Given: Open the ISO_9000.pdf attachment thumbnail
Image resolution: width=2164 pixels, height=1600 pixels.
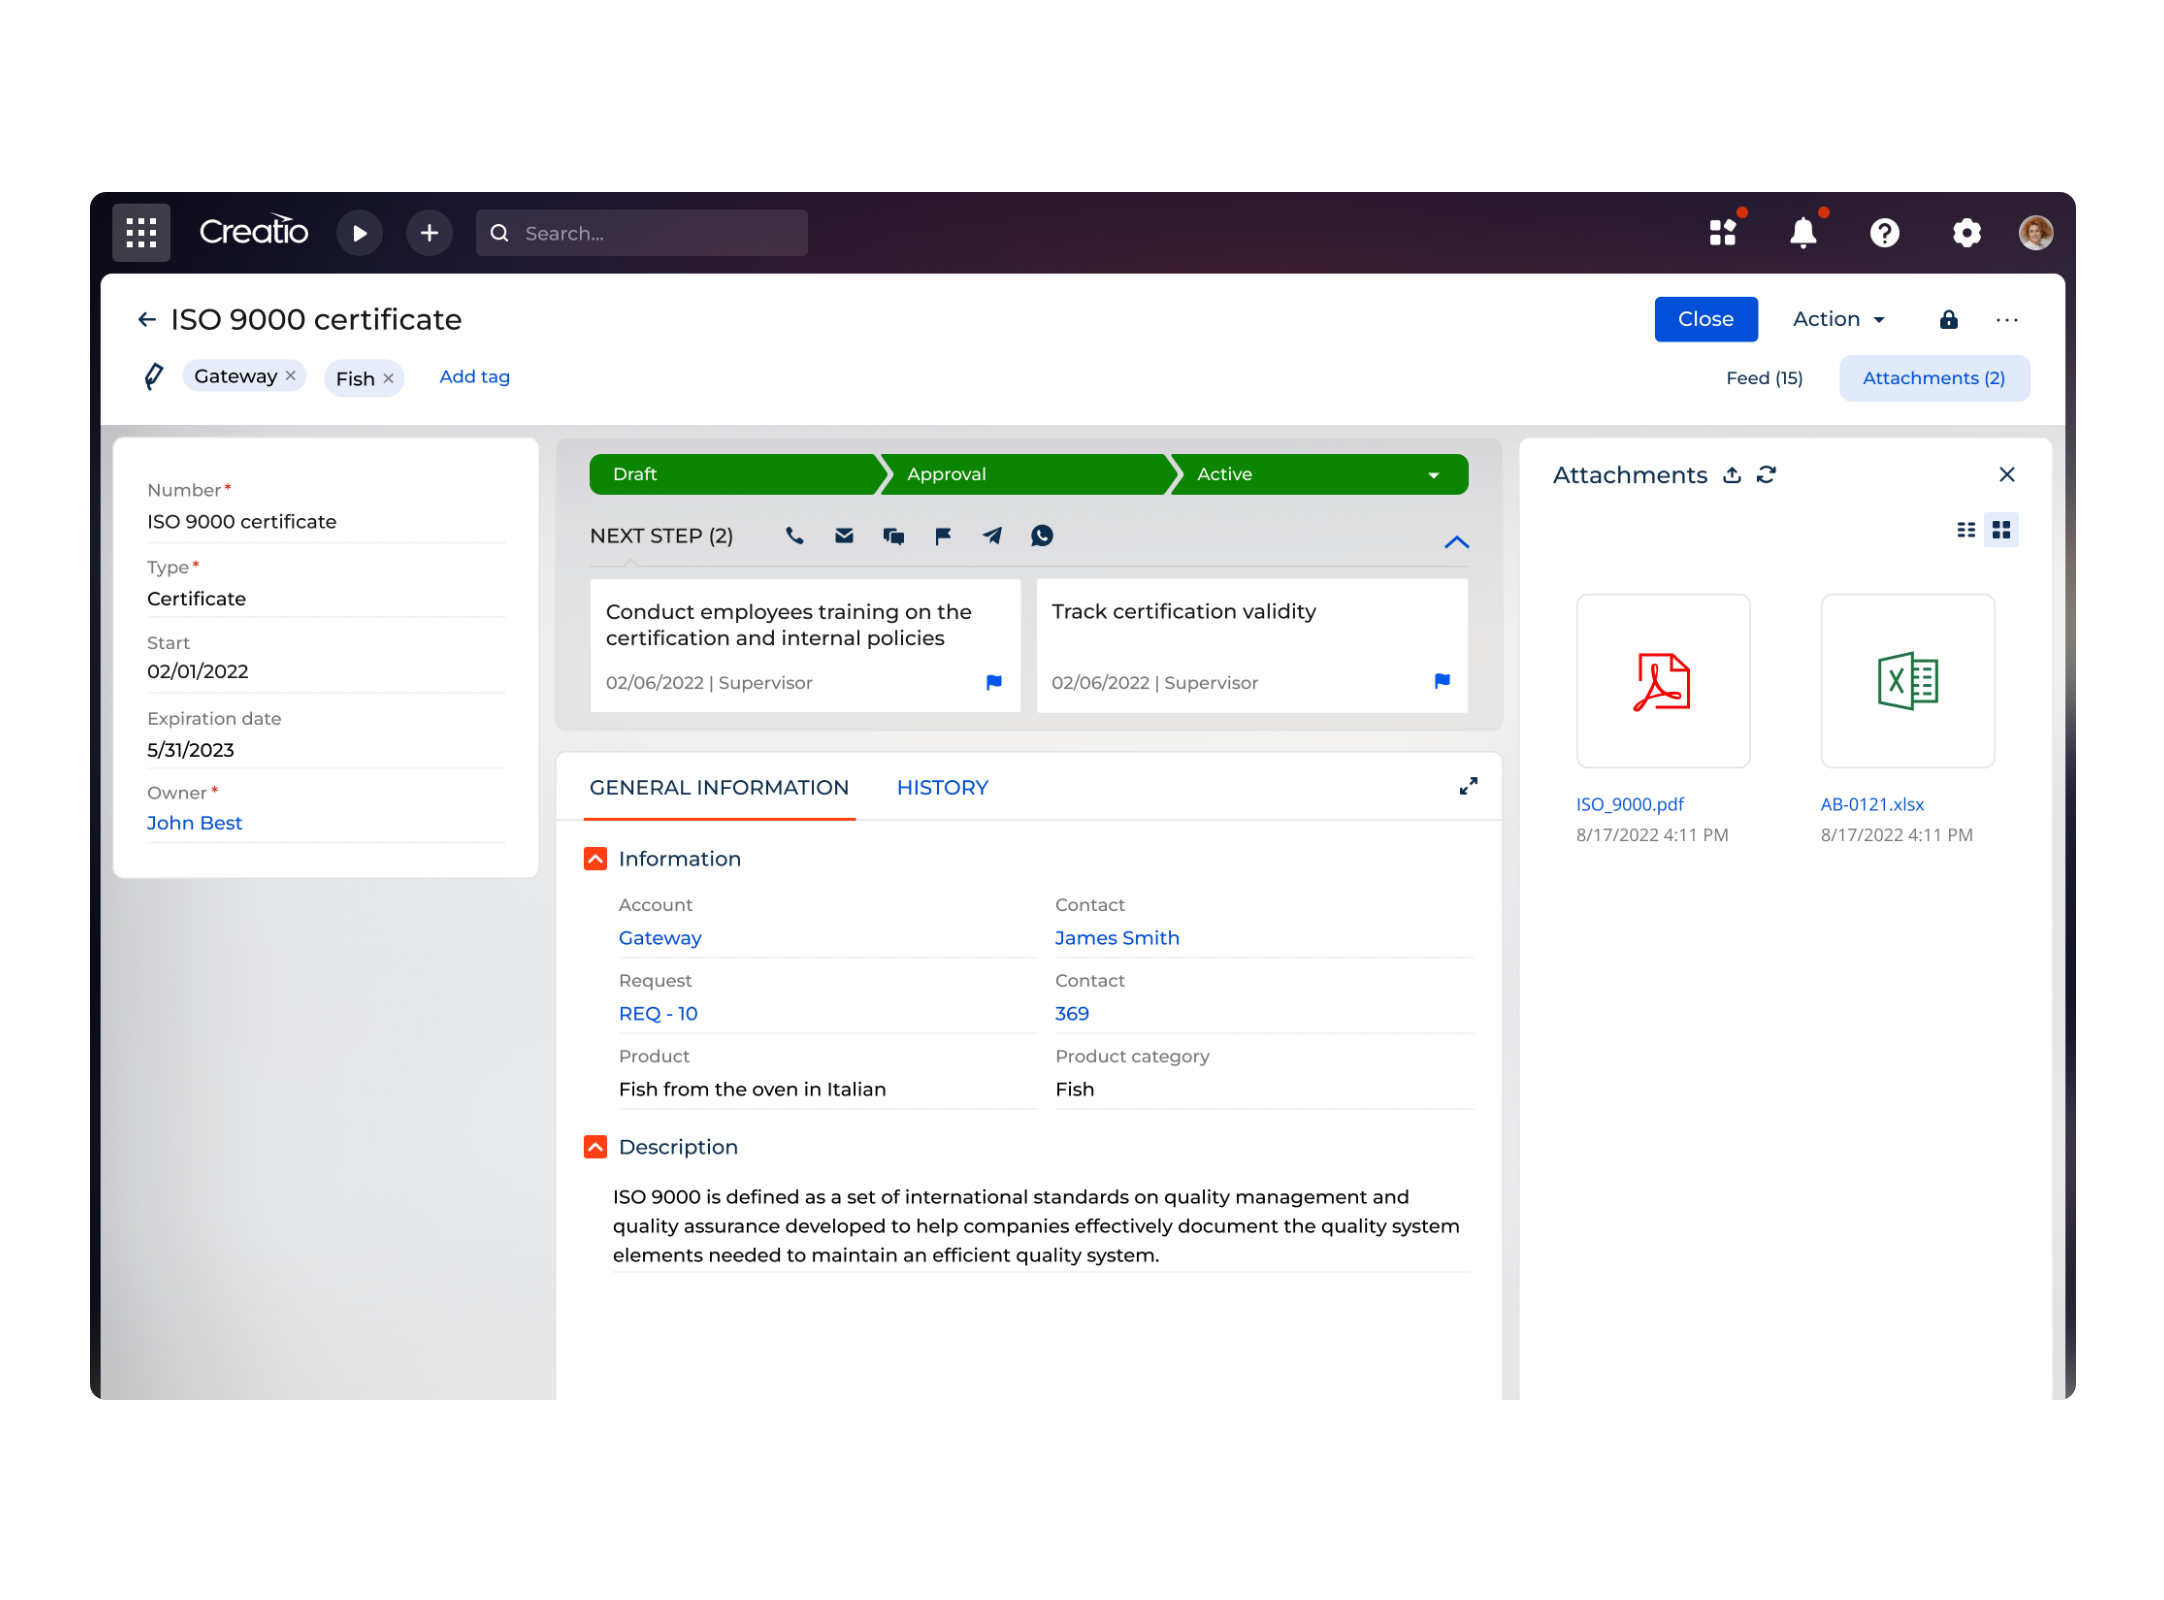Looking at the screenshot, I should click(x=1662, y=681).
